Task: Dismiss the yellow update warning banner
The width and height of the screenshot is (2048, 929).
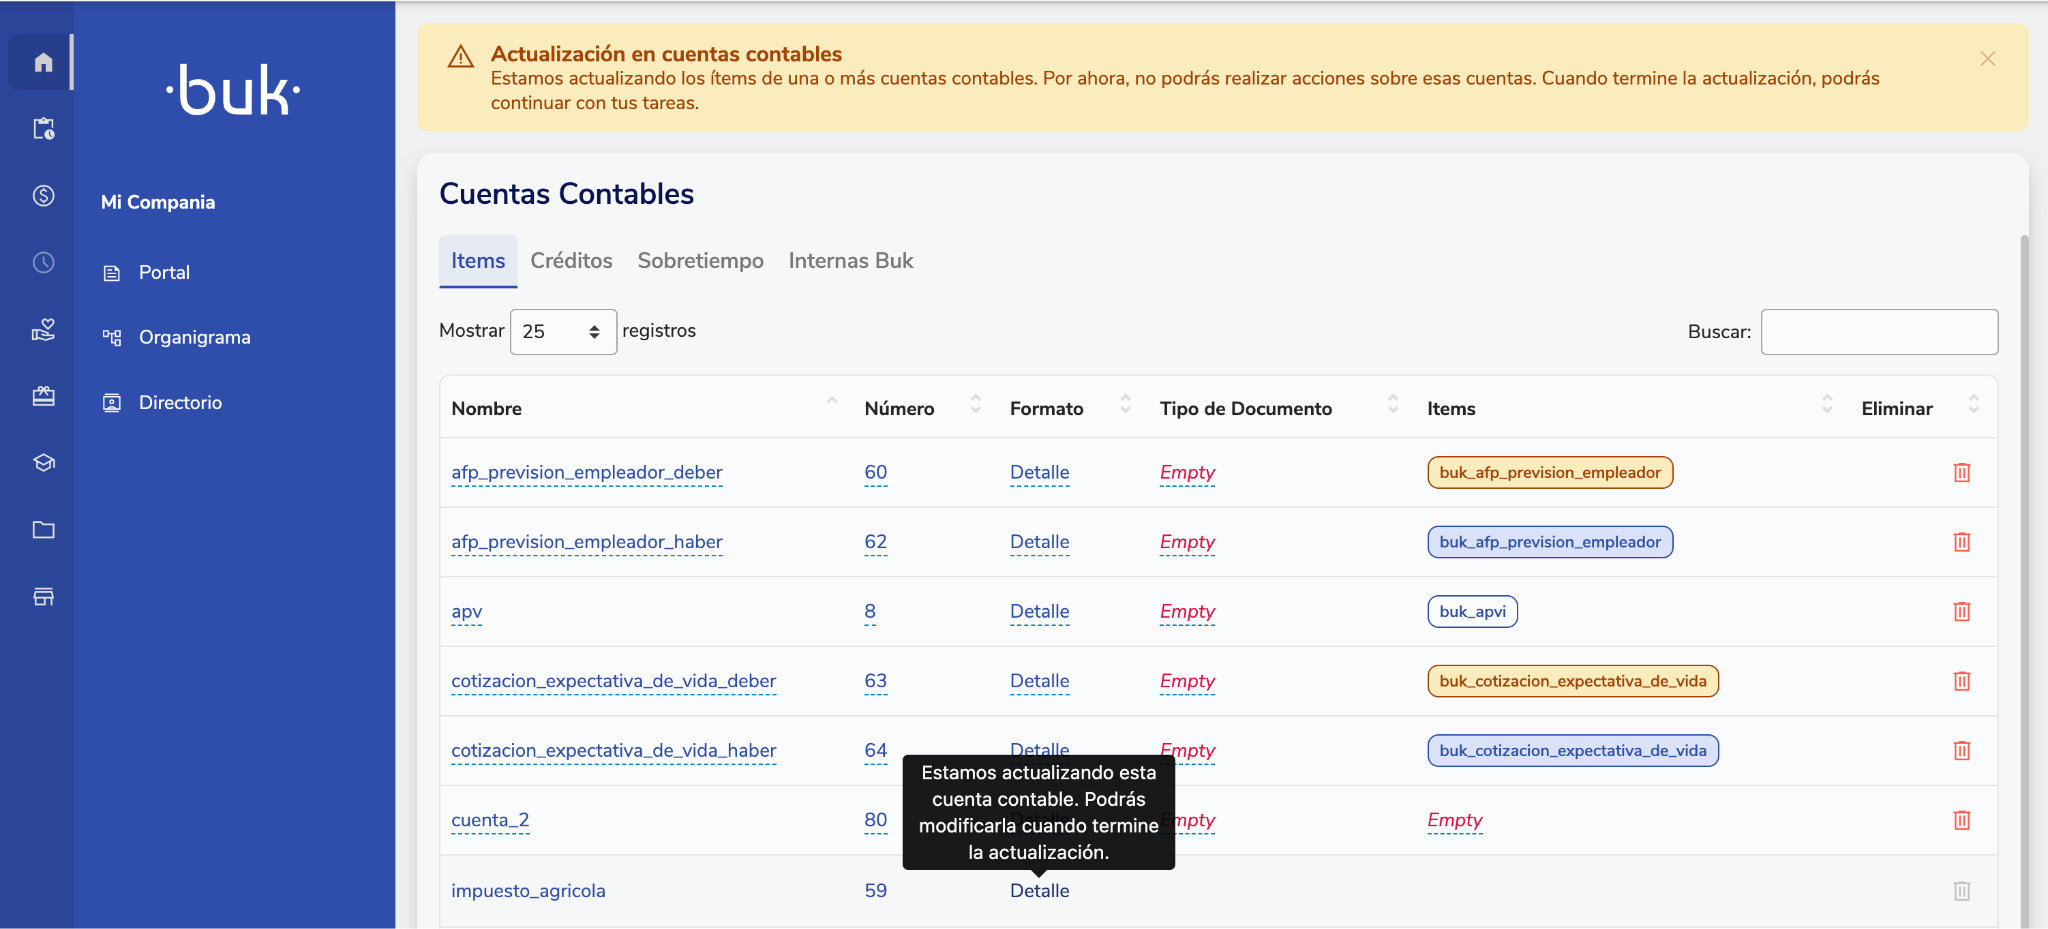Action: click(1987, 59)
